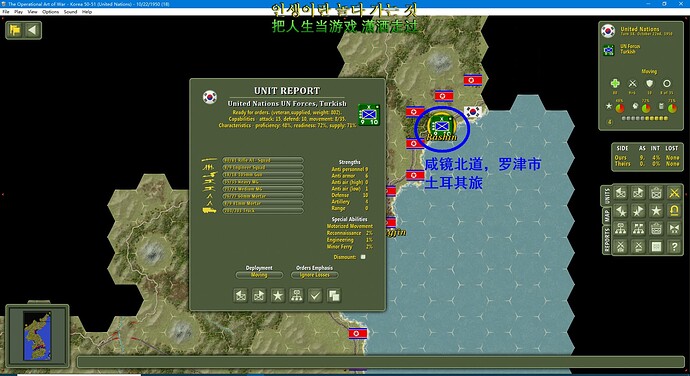Screen dimensions: 690x376
Task: Toggle the Dismount checkbox
Action: click(x=363, y=257)
